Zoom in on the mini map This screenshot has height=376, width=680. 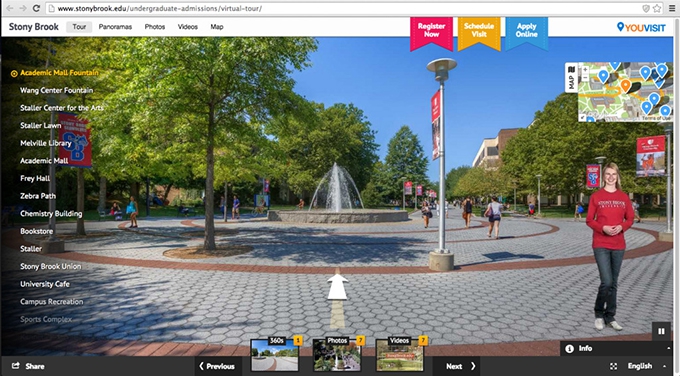(585, 69)
